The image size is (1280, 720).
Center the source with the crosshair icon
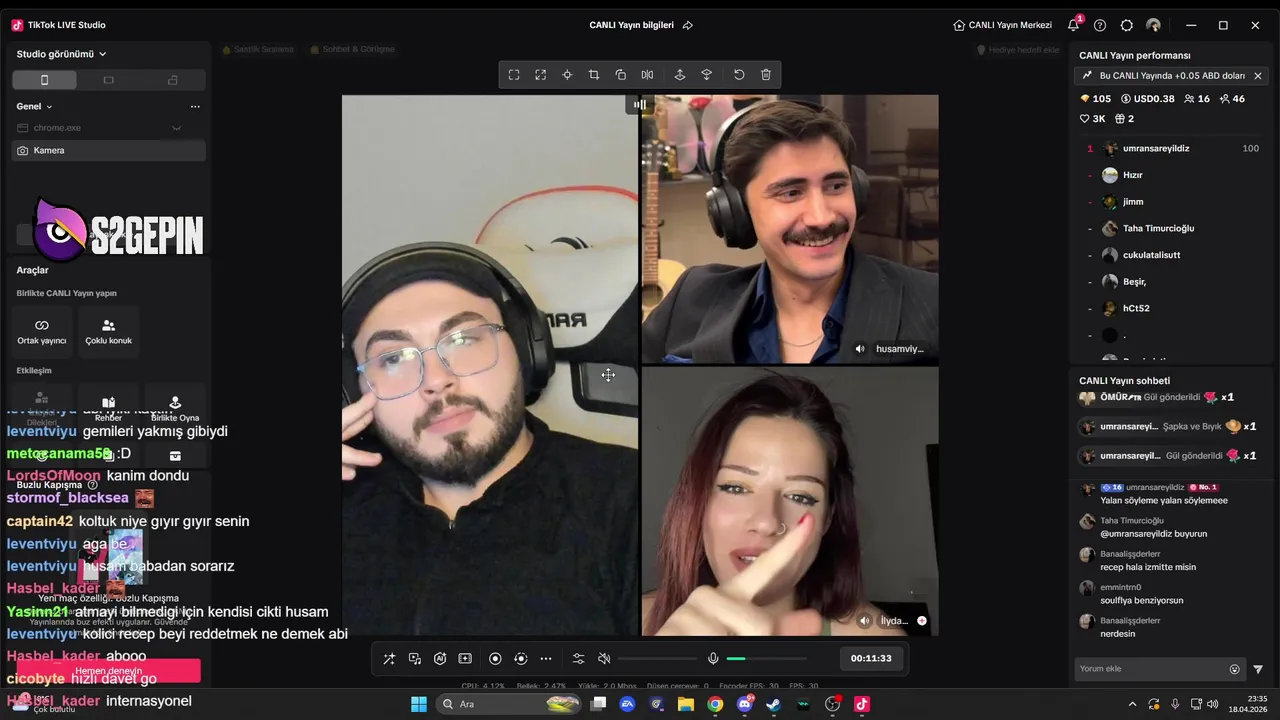click(x=567, y=75)
